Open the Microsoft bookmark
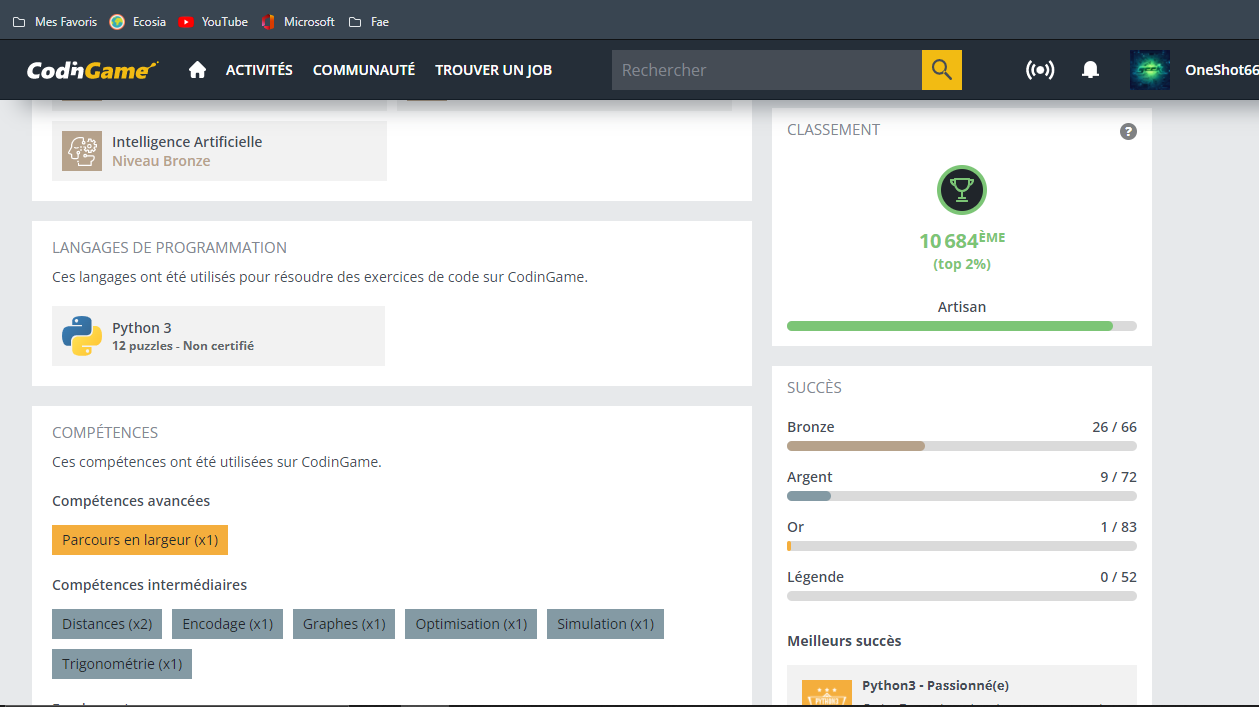 pyautogui.click(x=298, y=21)
